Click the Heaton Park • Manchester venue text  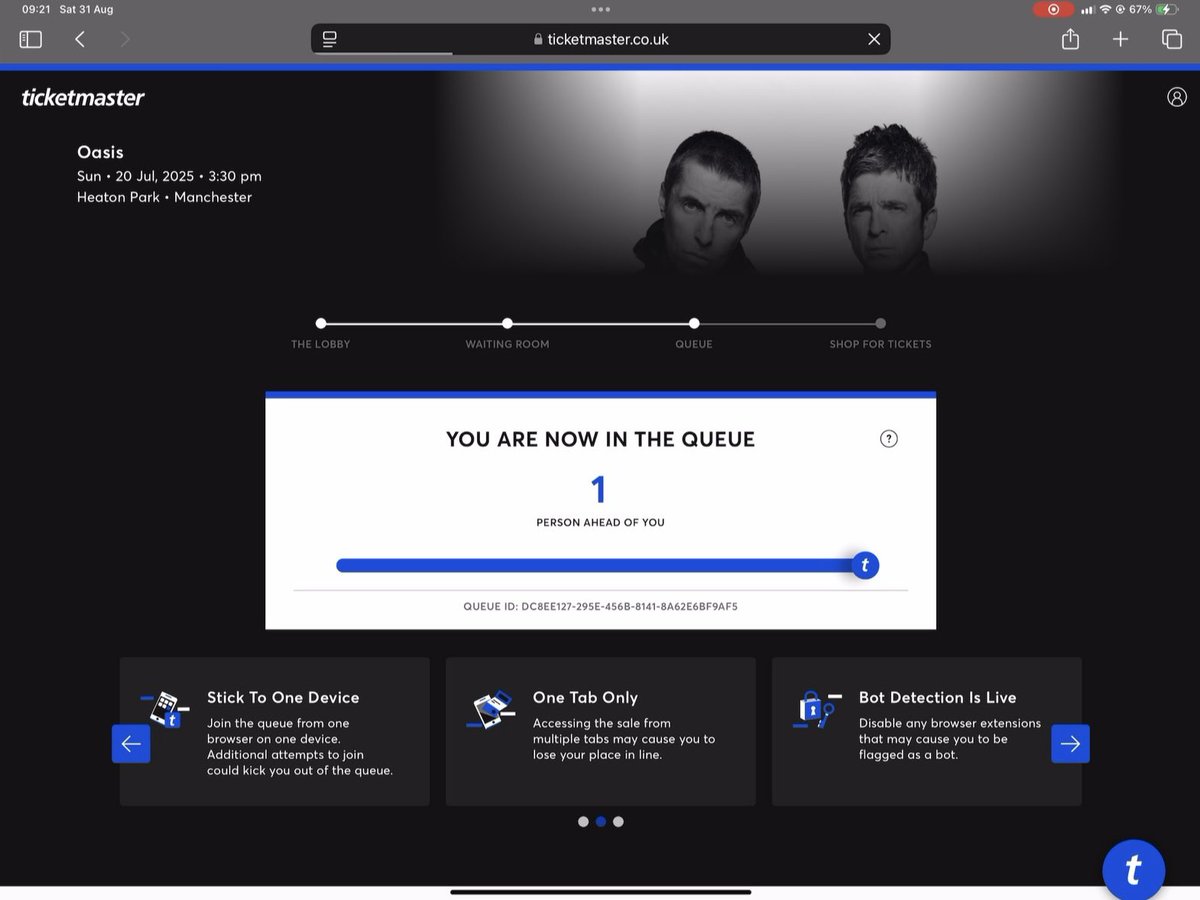pyautogui.click(x=164, y=197)
